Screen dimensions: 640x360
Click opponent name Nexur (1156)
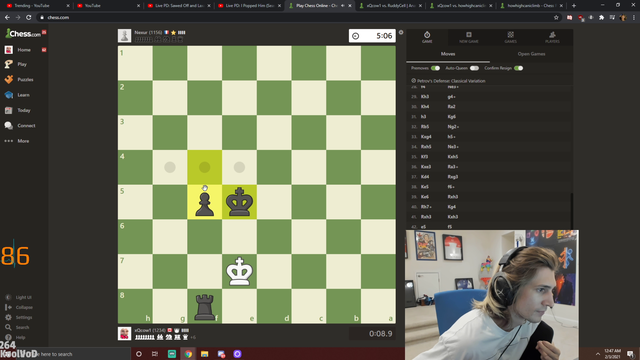148,32
